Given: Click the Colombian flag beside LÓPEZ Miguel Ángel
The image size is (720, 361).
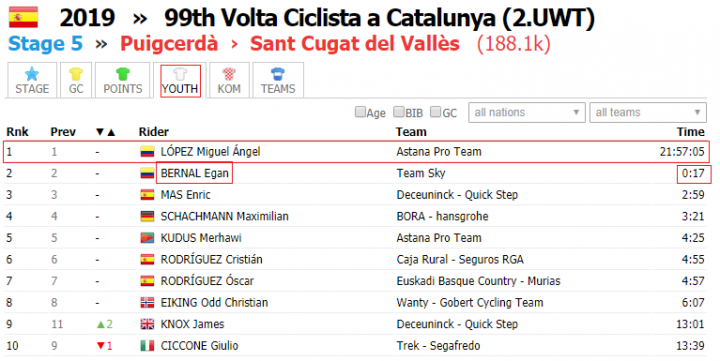Looking at the screenshot, I should click(x=147, y=152).
